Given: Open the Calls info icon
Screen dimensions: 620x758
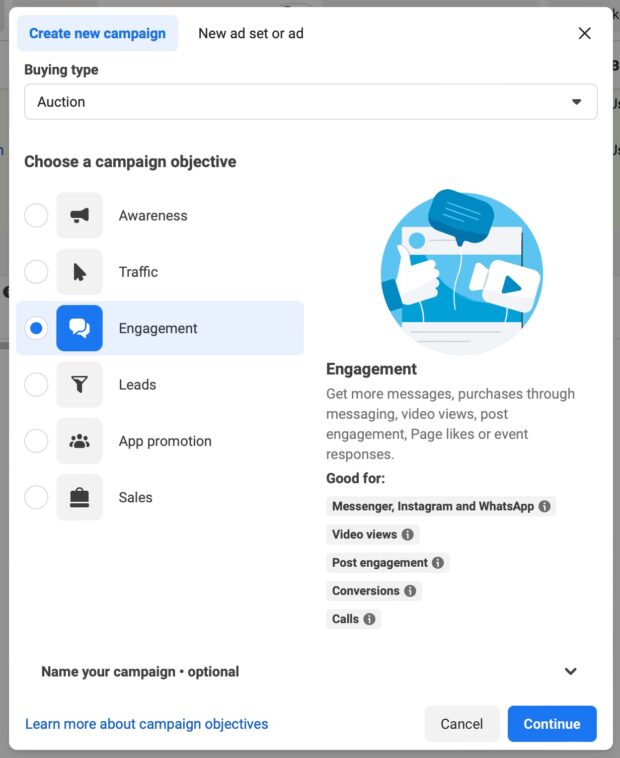Looking at the screenshot, I should pyautogui.click(x=369, y=619).
